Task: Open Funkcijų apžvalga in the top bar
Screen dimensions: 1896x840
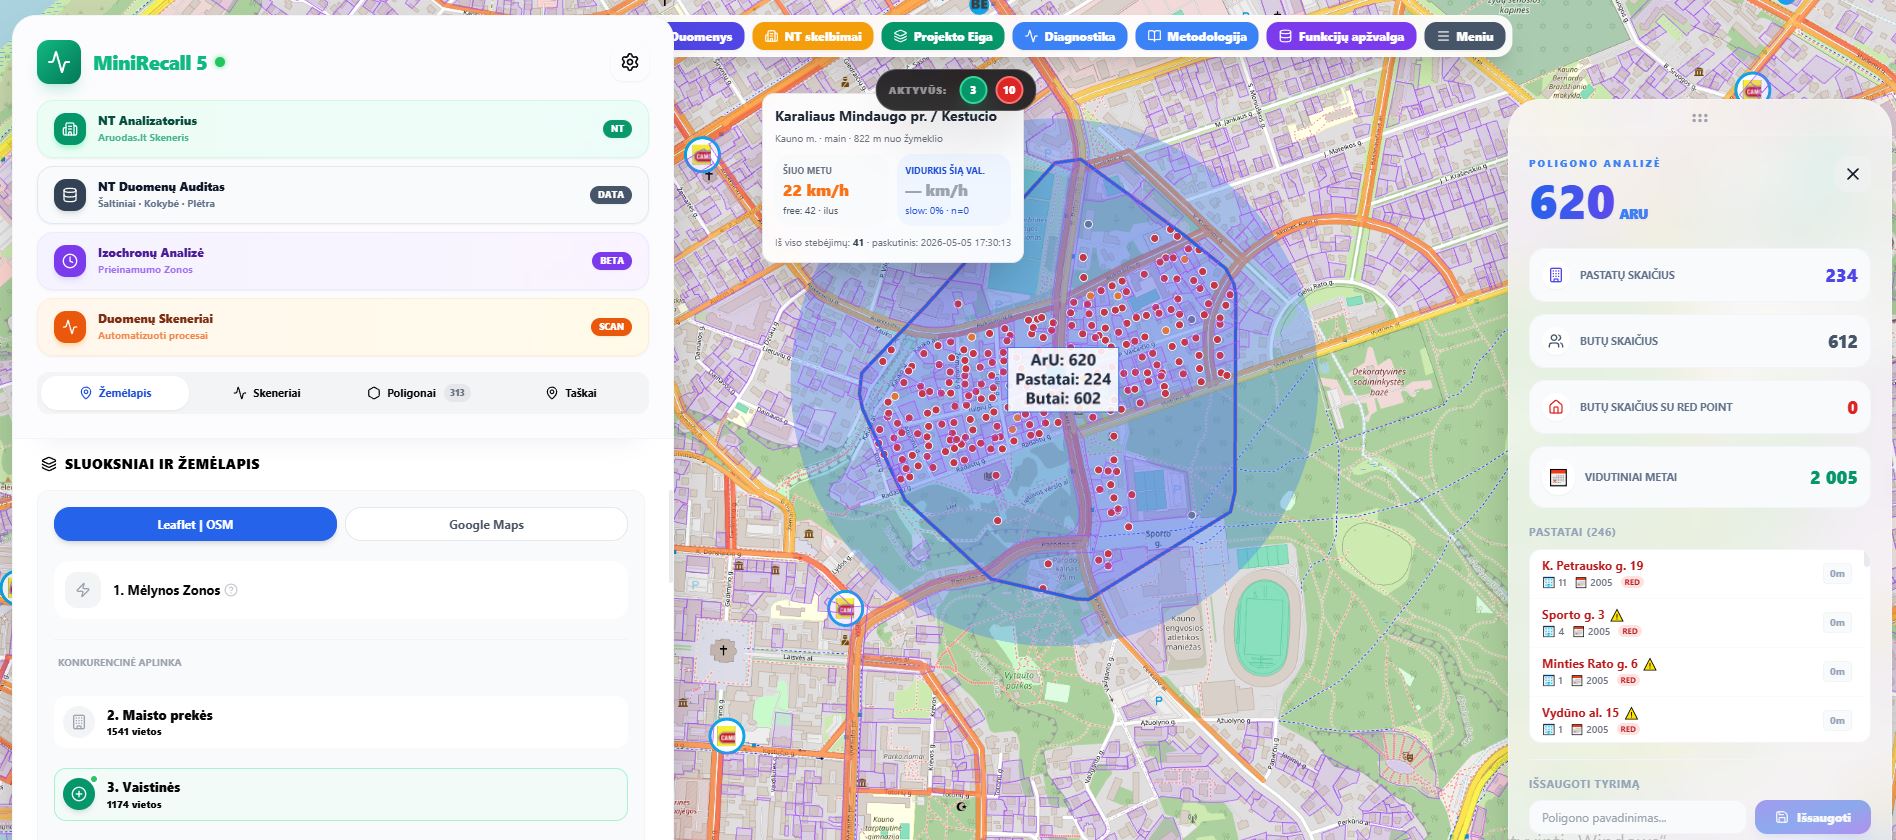Action: pyautogui.click(x=1341, y=37)
